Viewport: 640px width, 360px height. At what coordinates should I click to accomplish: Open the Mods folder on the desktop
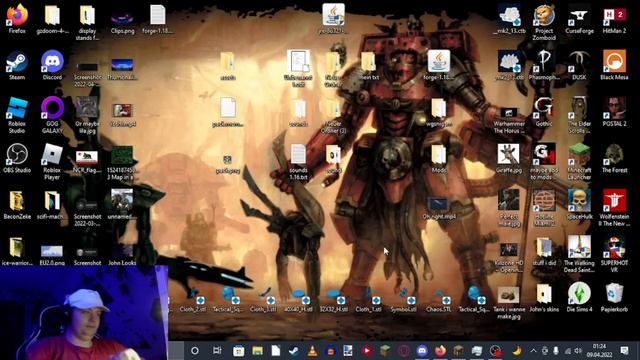[x=439, y=158]
